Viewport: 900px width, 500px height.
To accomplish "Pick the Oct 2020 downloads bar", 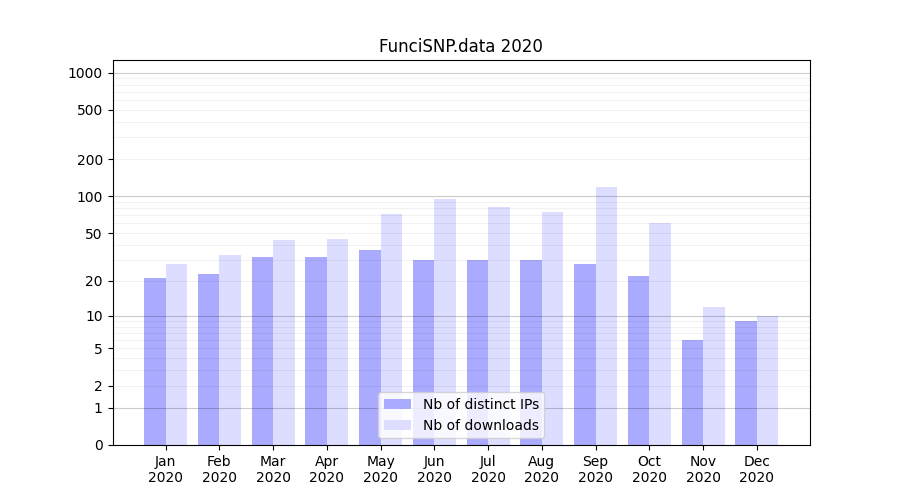I will coord(660,333).
